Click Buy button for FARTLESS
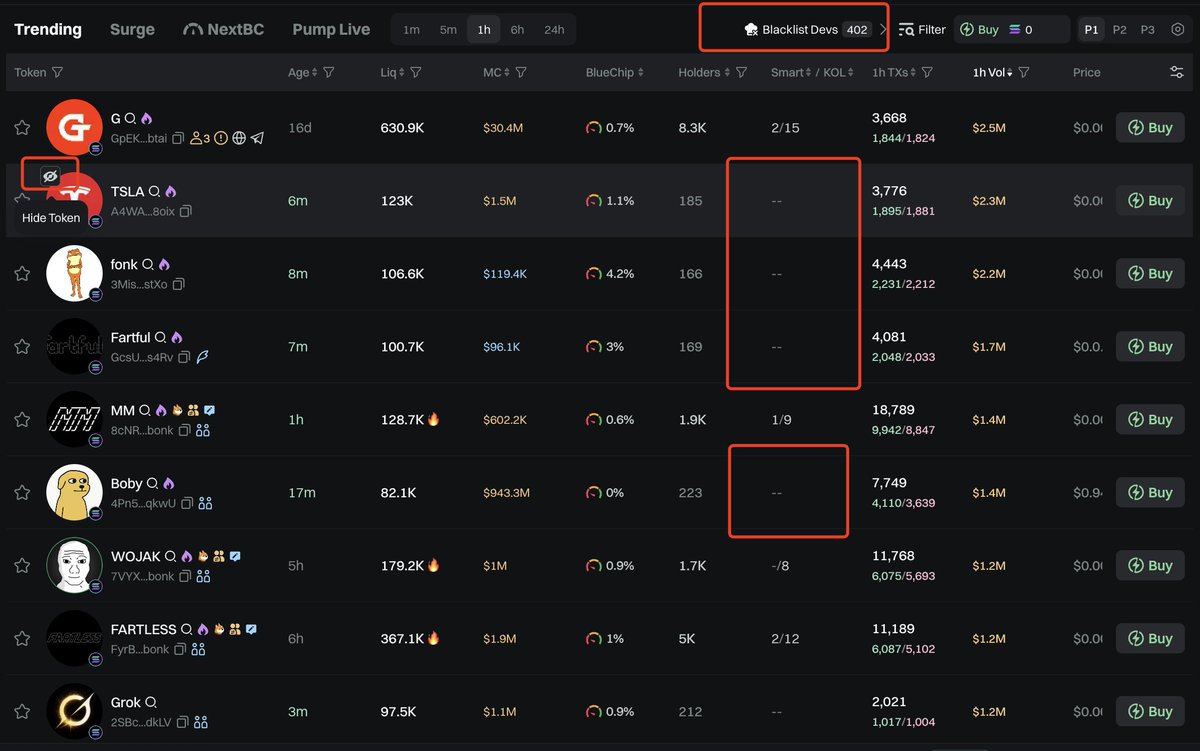 pos(1150,639)
